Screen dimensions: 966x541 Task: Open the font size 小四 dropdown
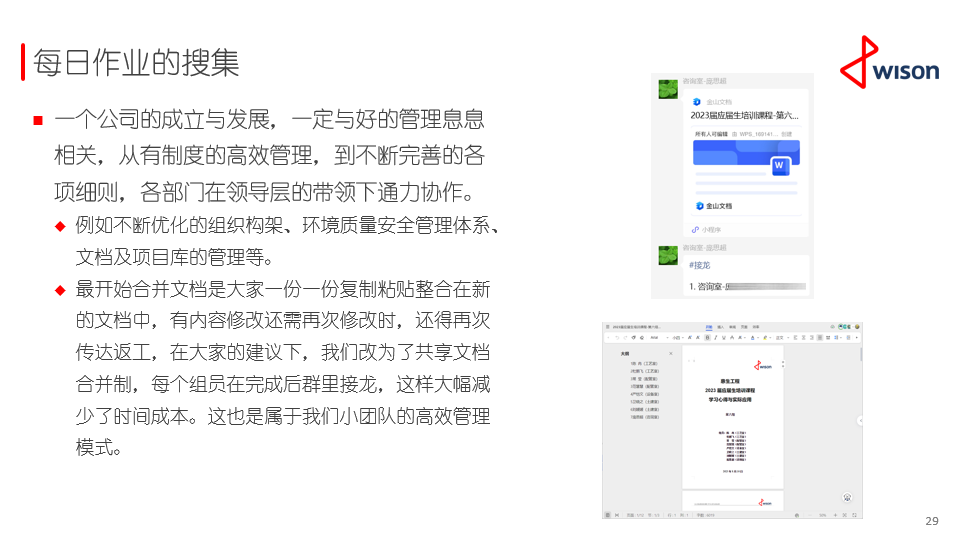(x=679, y=338)
